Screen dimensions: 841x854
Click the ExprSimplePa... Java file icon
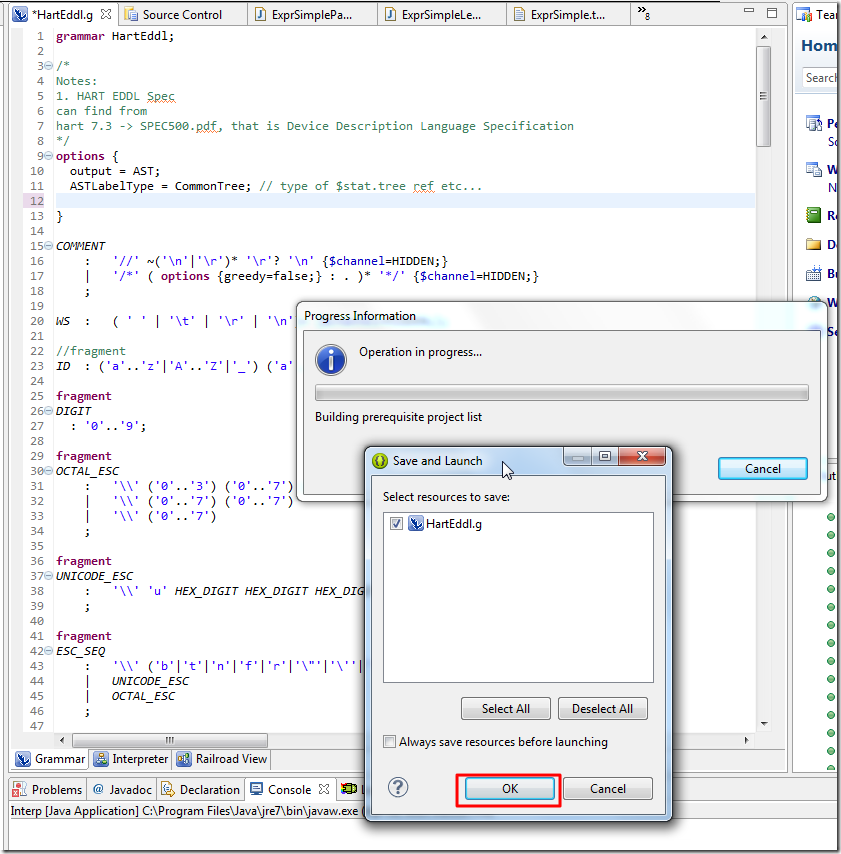click(x=261, y=15)
